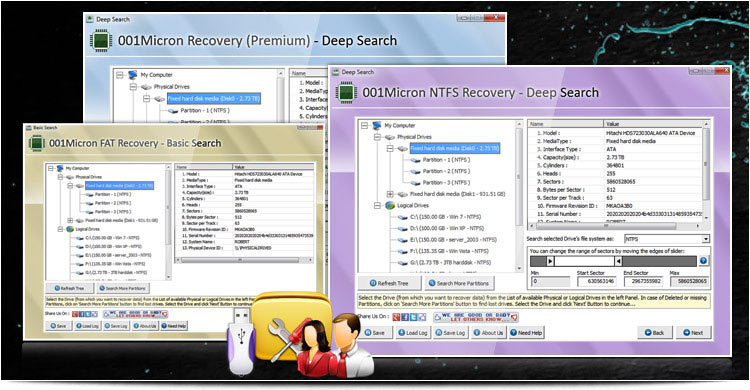750x390 pixels.
Task: Expand Disk1 931.51 GB node in NTFS Recovery
Action: click(390, 194)
